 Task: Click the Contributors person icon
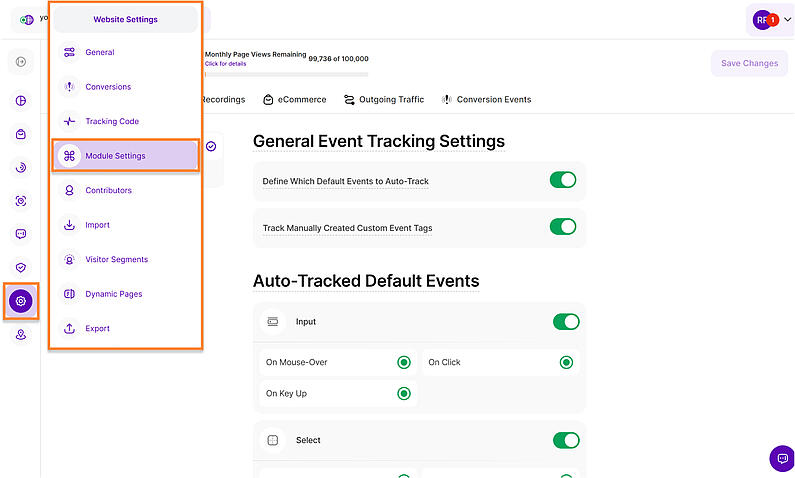coord(69,190)
